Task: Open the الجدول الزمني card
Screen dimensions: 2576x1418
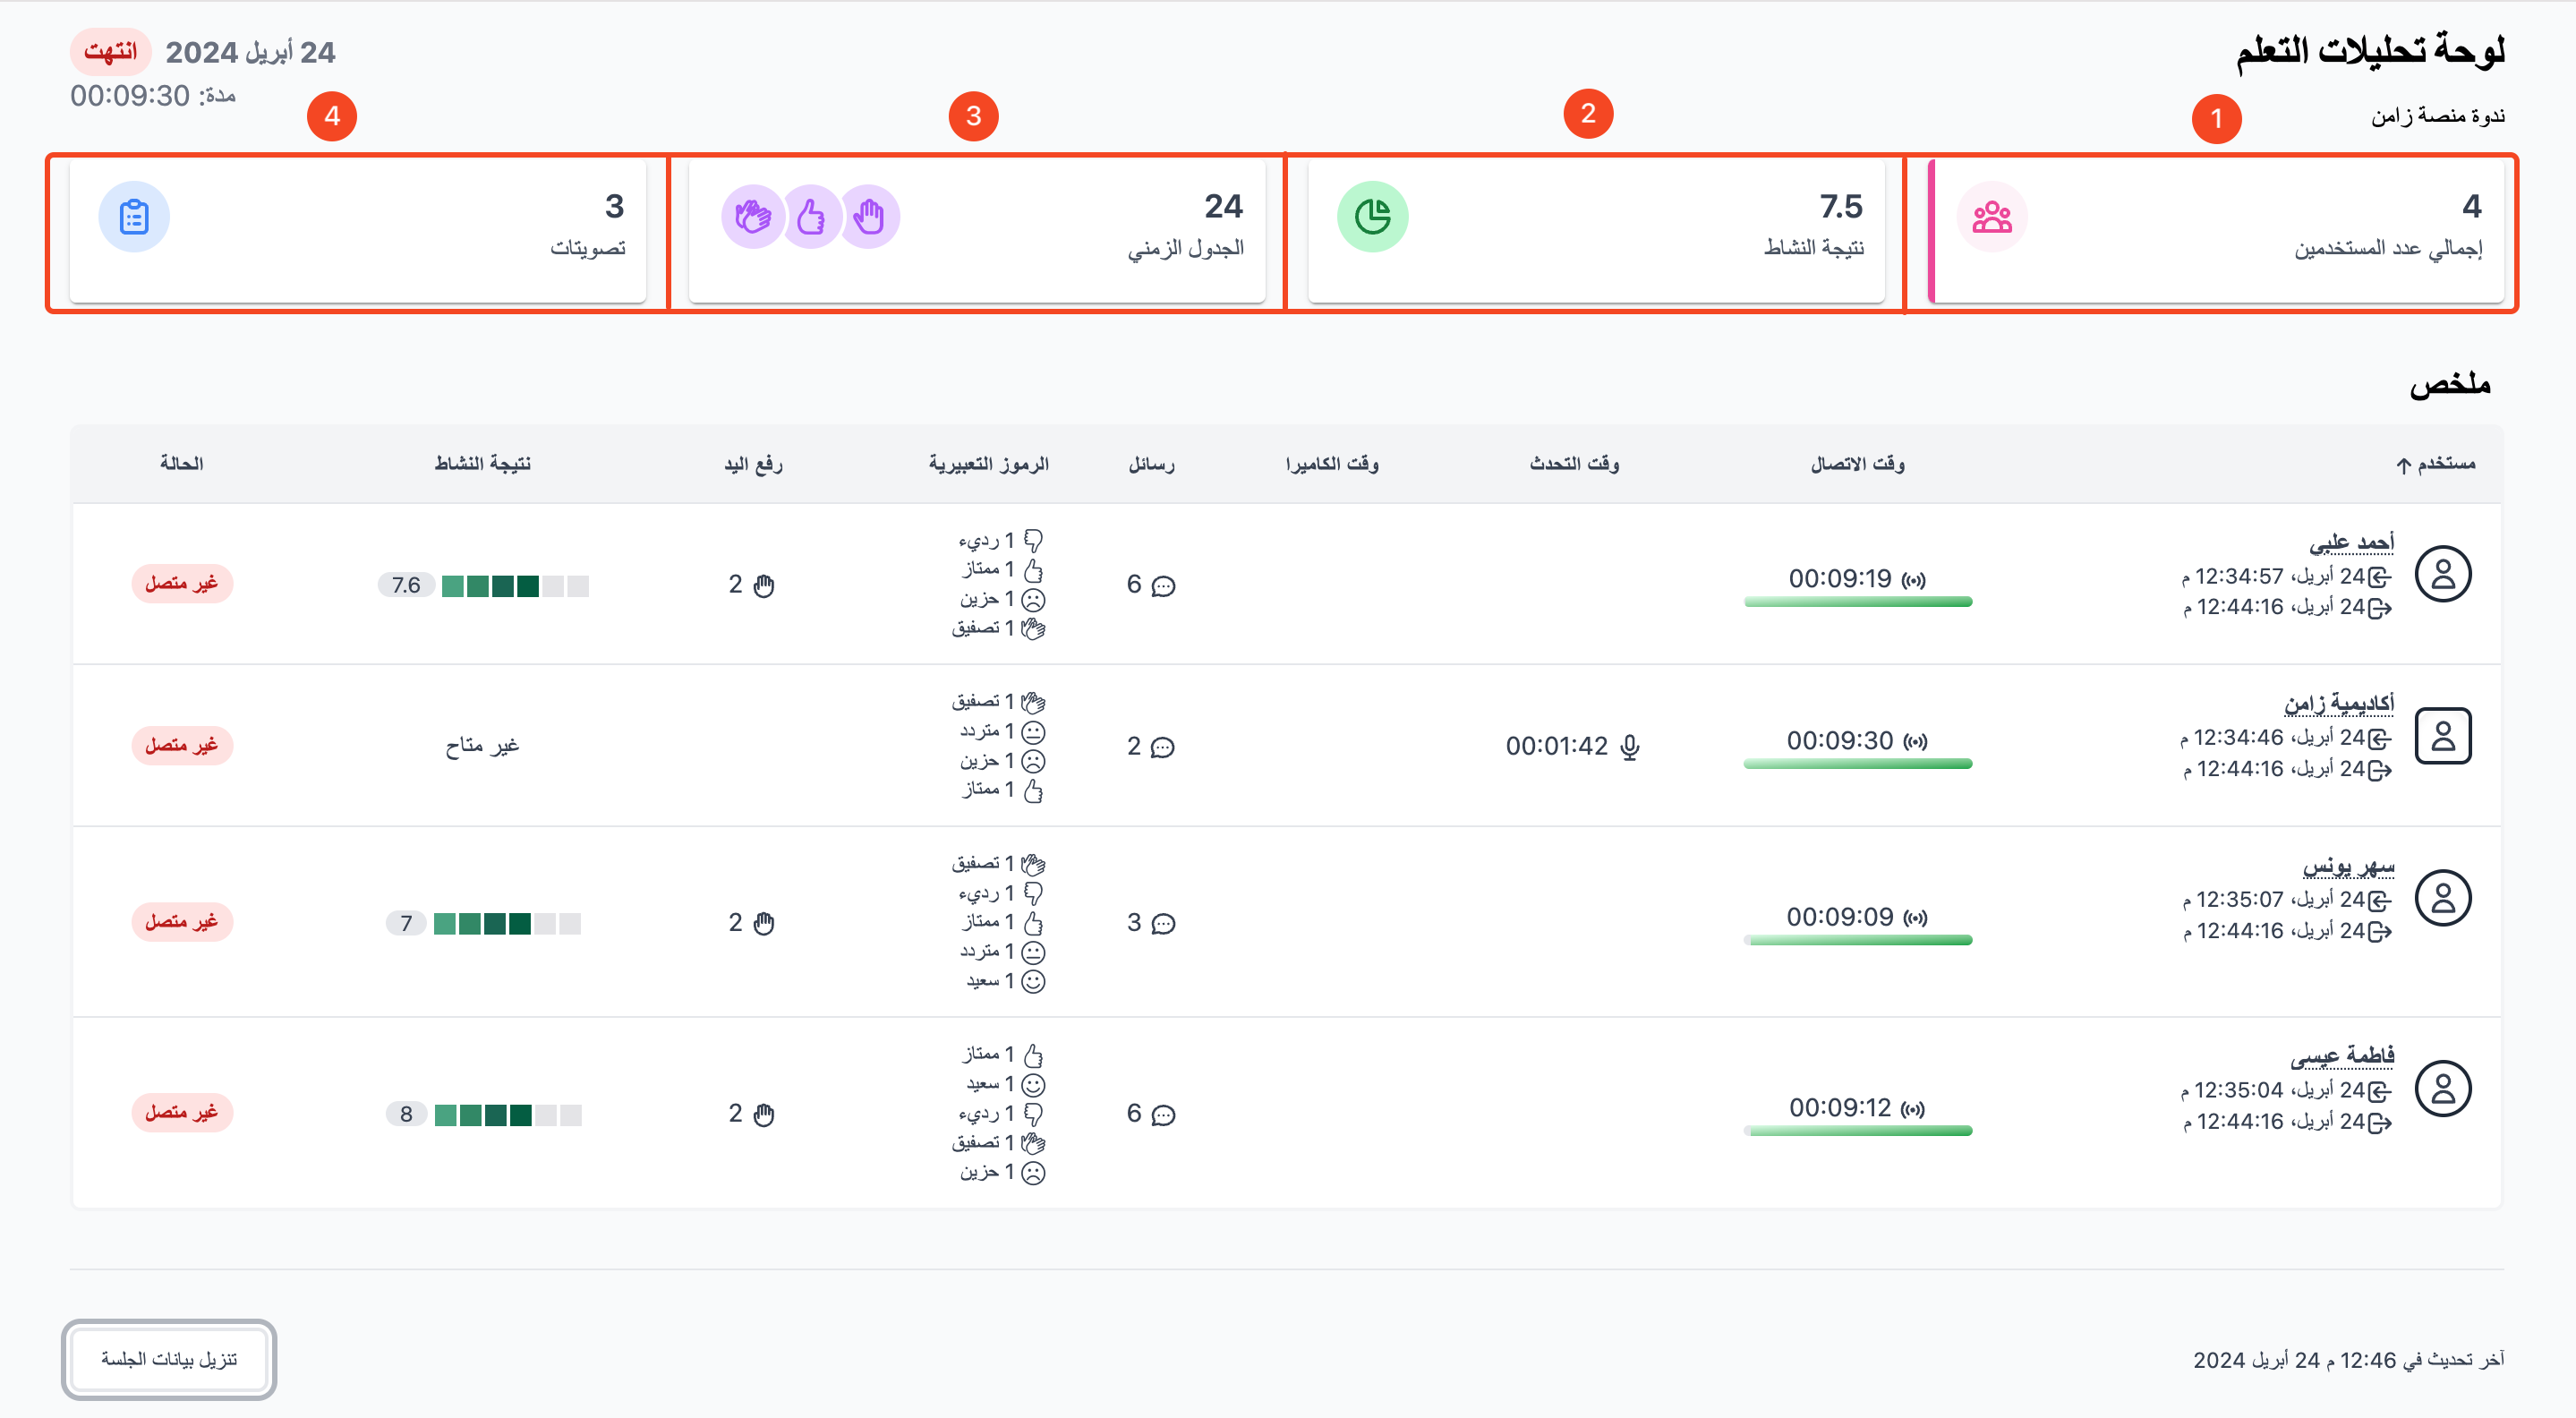Action: click(x=977, y=231)
